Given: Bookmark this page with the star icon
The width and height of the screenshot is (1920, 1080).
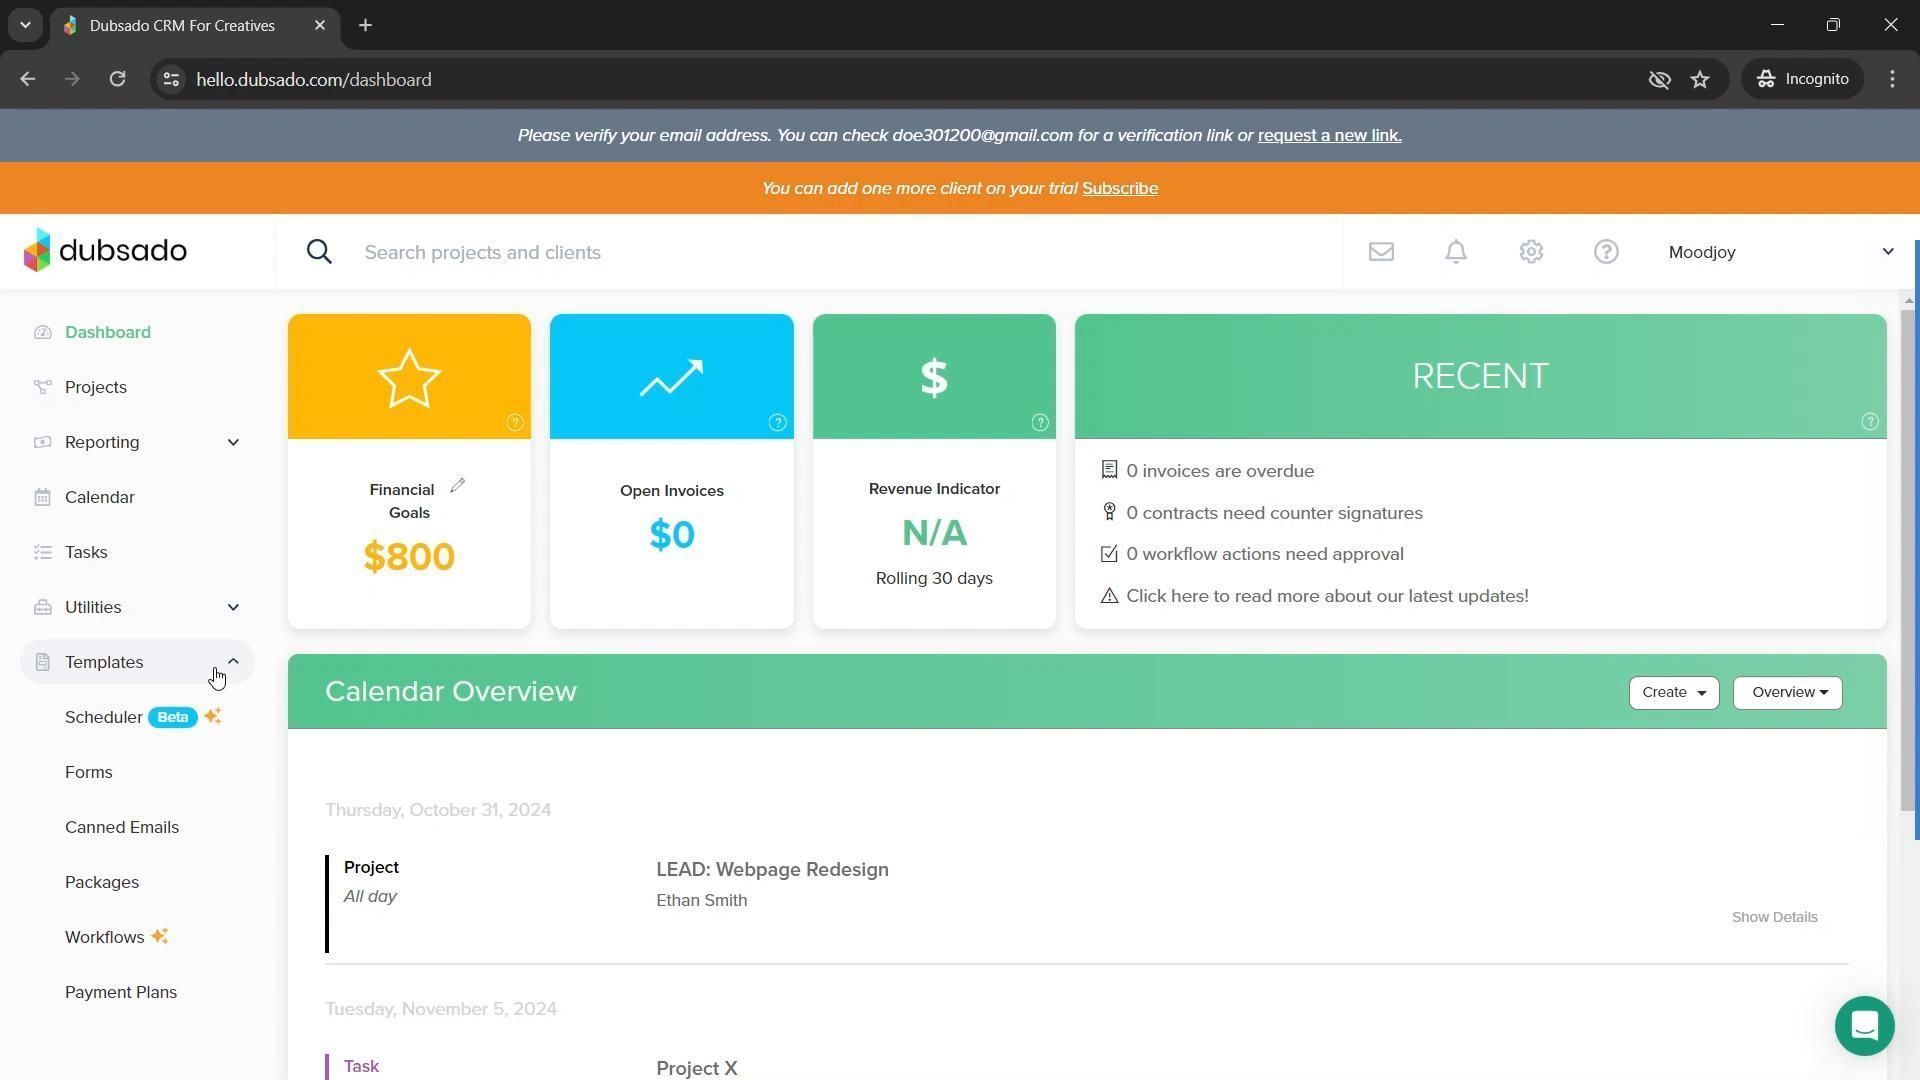Looking at the screenshot, I should [x=1700, y=79].
